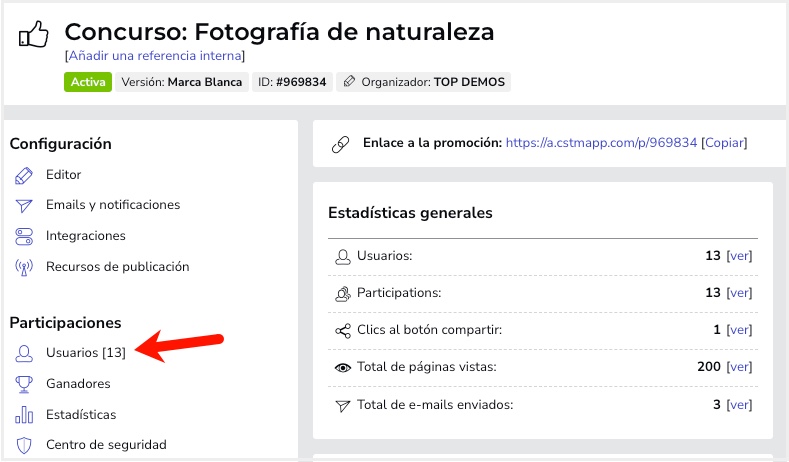
Task: Go to Ganadores section
Action: pos(78,384)
